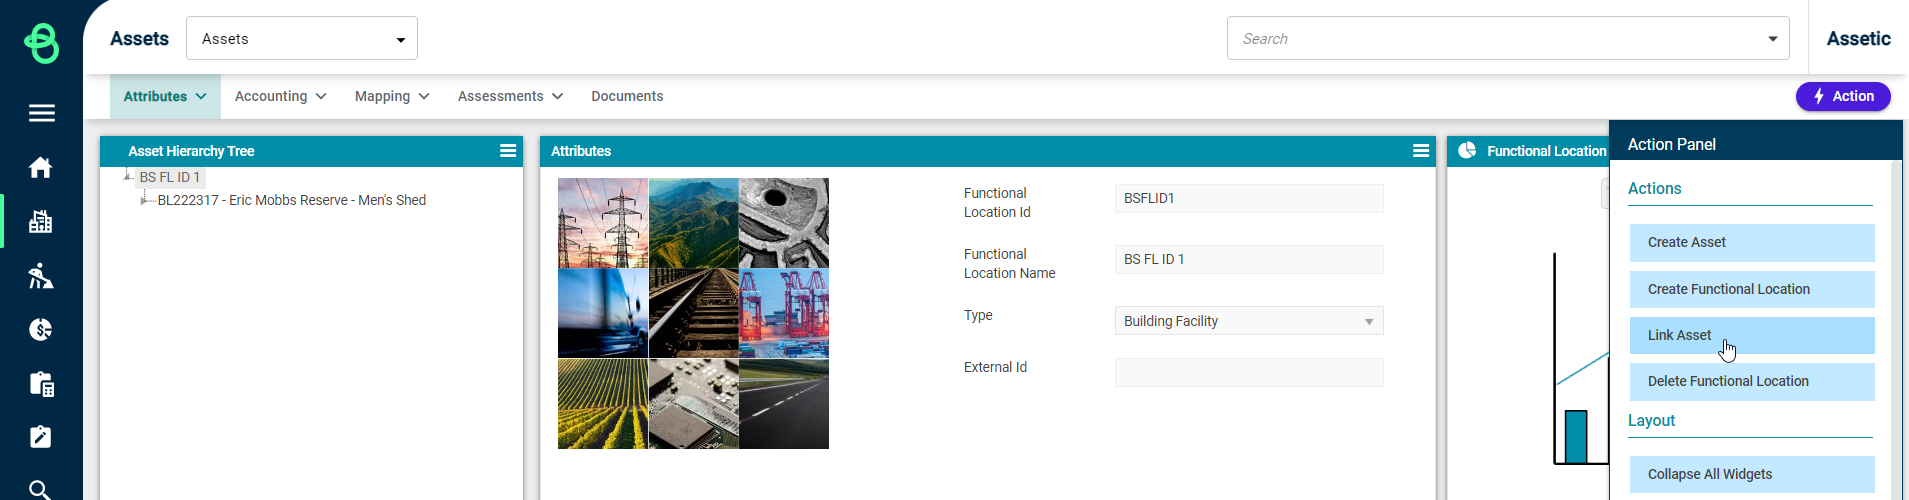Open the clipboard with table sidebar icon

point(41,384)
